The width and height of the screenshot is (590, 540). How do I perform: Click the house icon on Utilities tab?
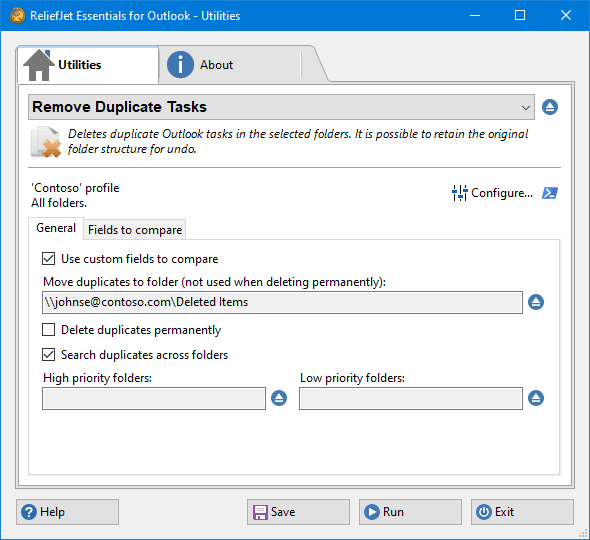39,65
